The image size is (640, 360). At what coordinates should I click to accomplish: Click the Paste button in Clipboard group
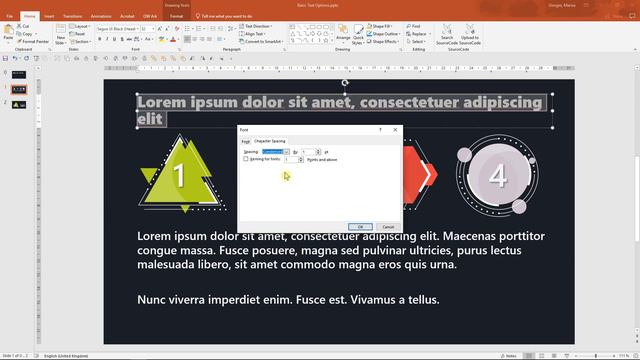pyautogui.click(x=8, y=33)
